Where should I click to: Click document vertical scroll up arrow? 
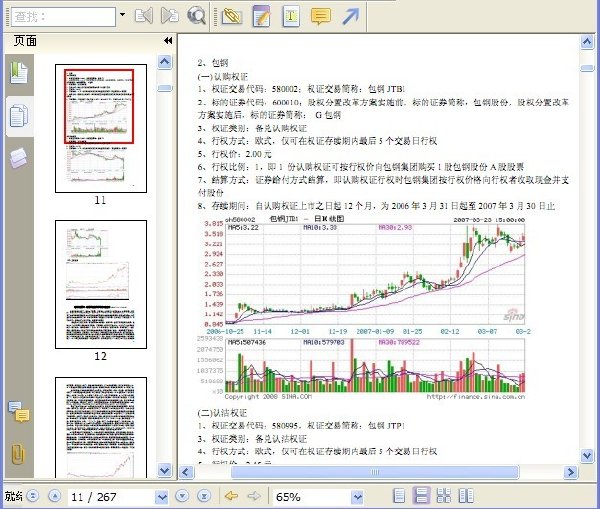(x=587, y=41)
